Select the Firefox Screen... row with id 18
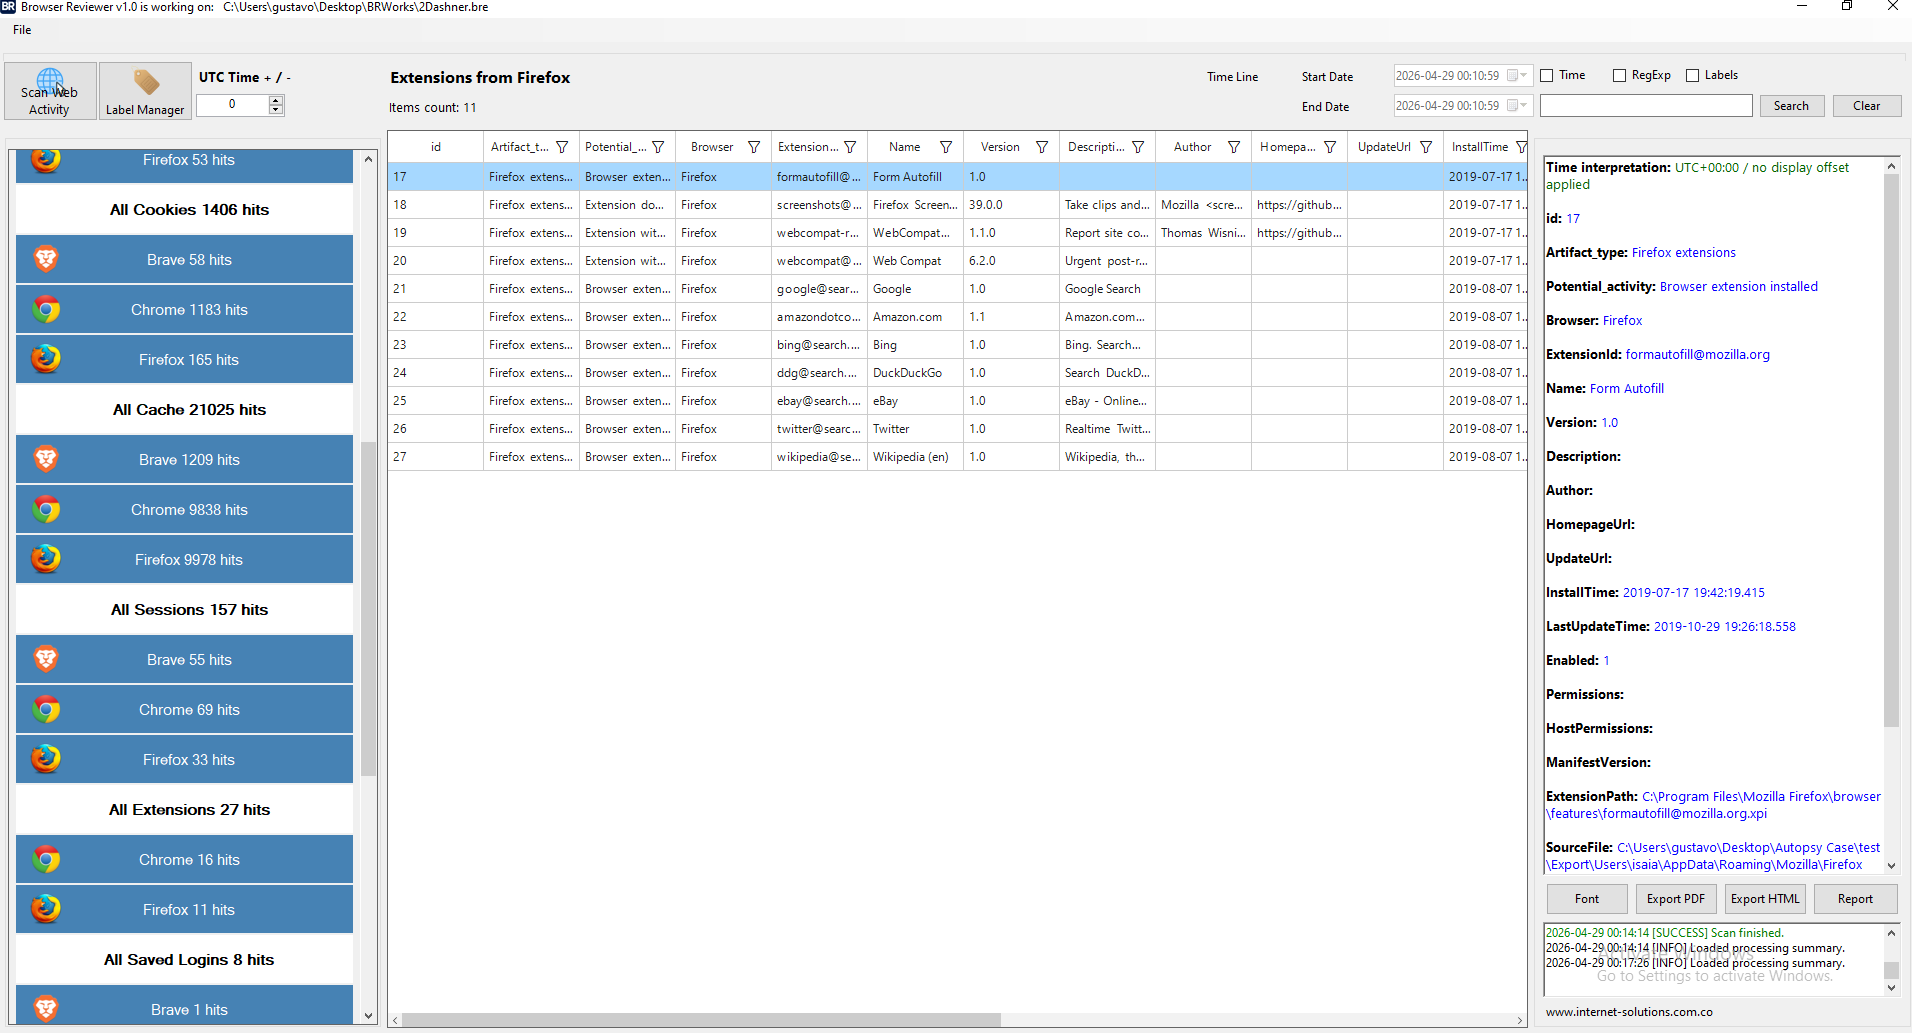The image size is (1912, 1033). (x=957, y=205)
